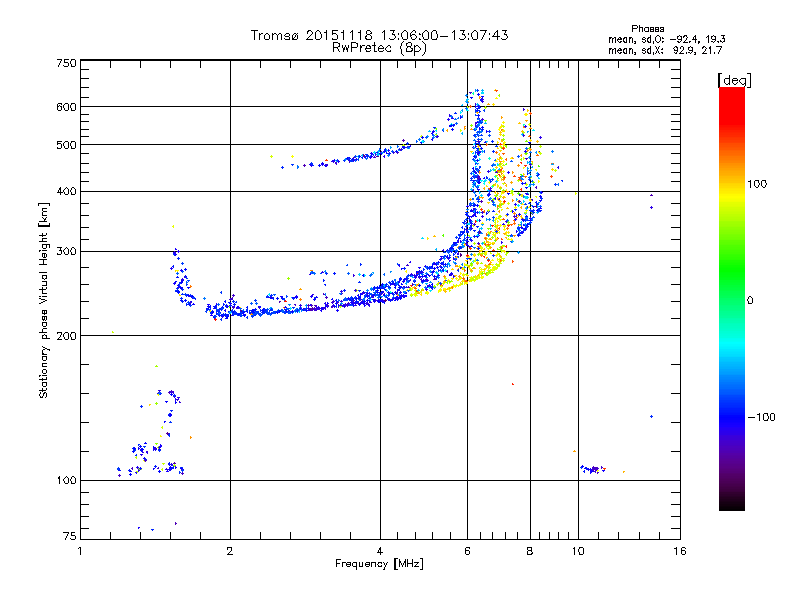
Task: Click the 'Phases' header label
Action: [647, 29]
